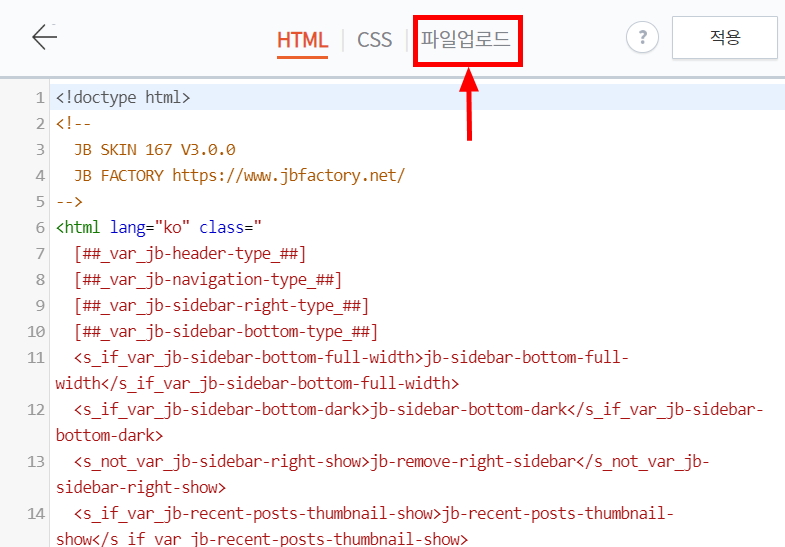Switch to the HTML tab
785x547 pixels.
point(302,40)
